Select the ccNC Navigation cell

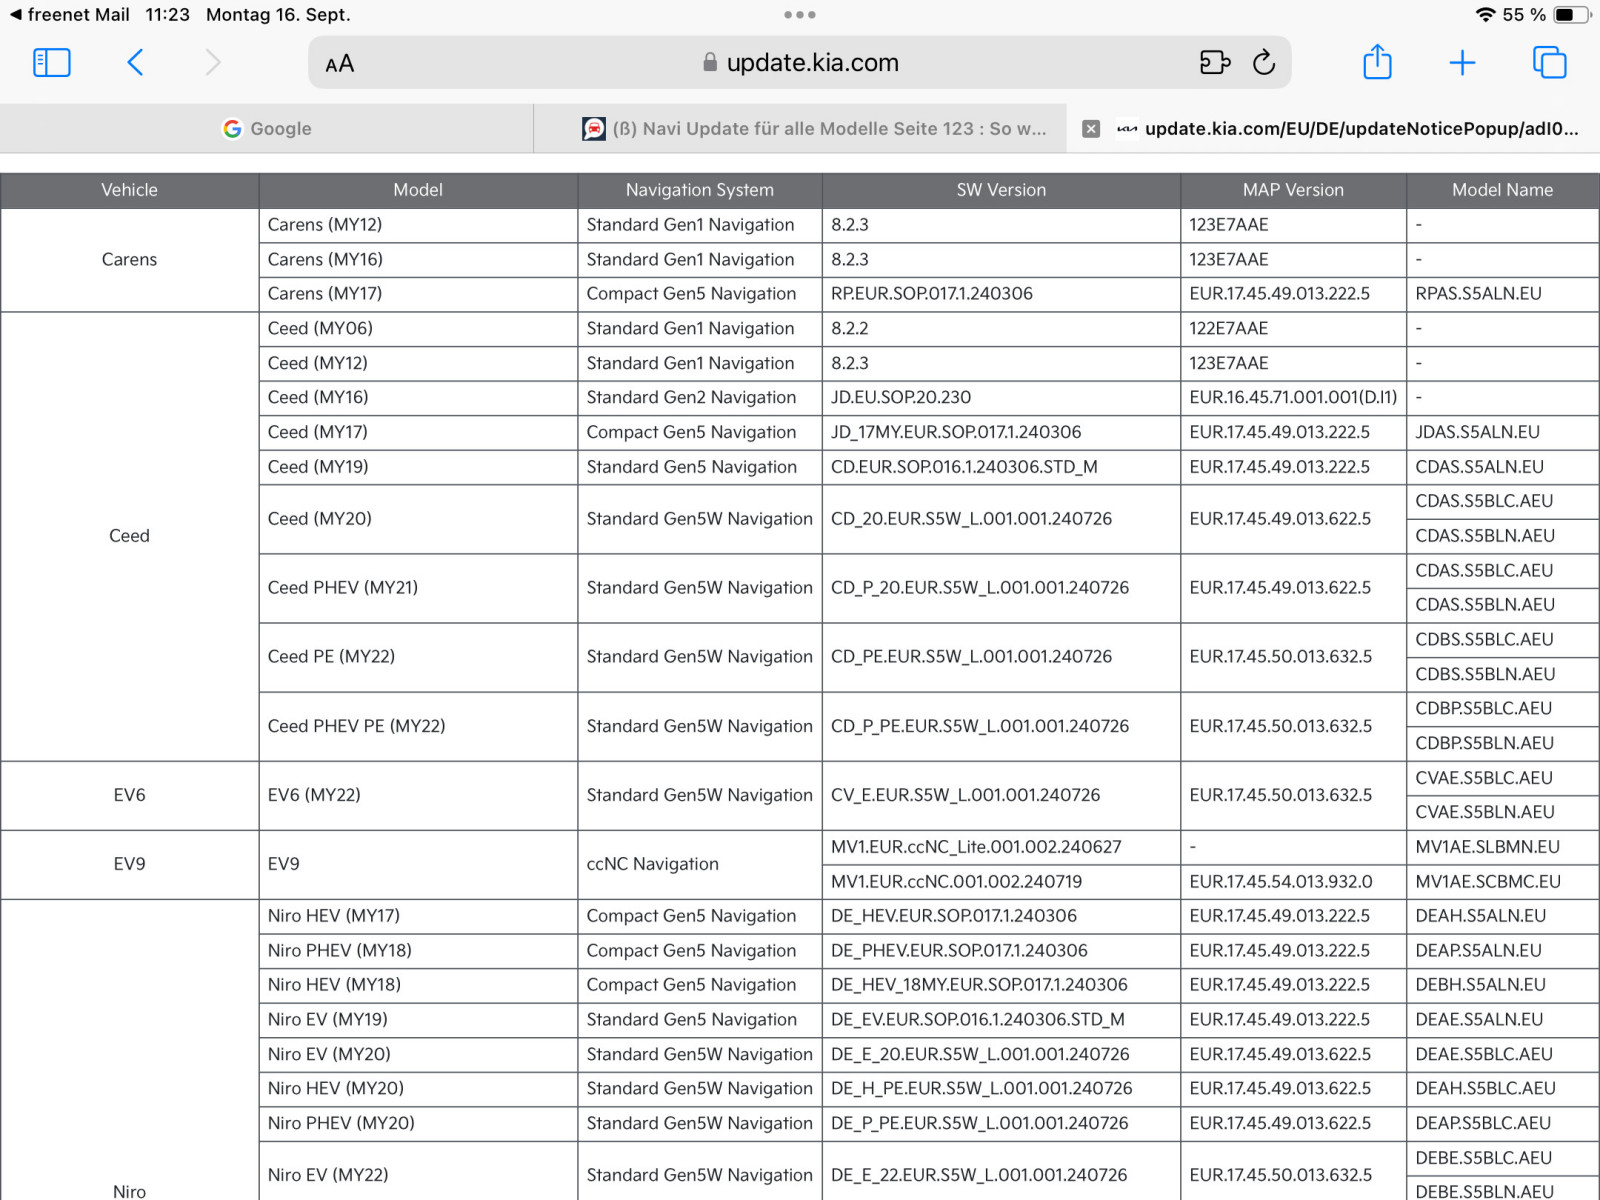point(700,865)
